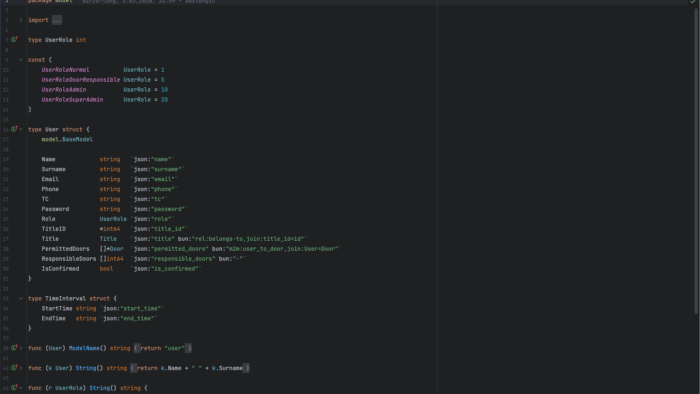Click the folded '...' placeholder after import
Image resolution: width=700 pixels, height=394 pixels.
click(57, 20)
